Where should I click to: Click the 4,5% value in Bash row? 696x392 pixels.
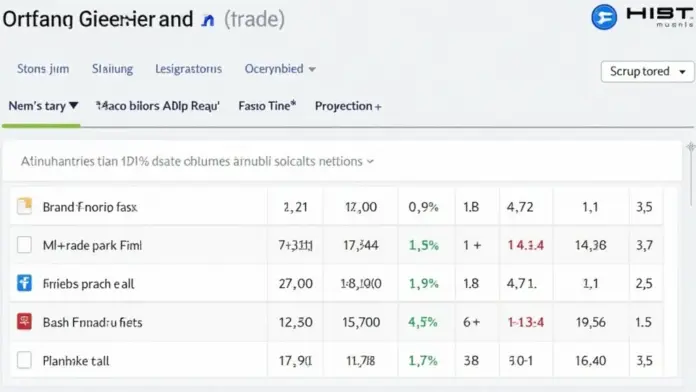click(423, 322)
